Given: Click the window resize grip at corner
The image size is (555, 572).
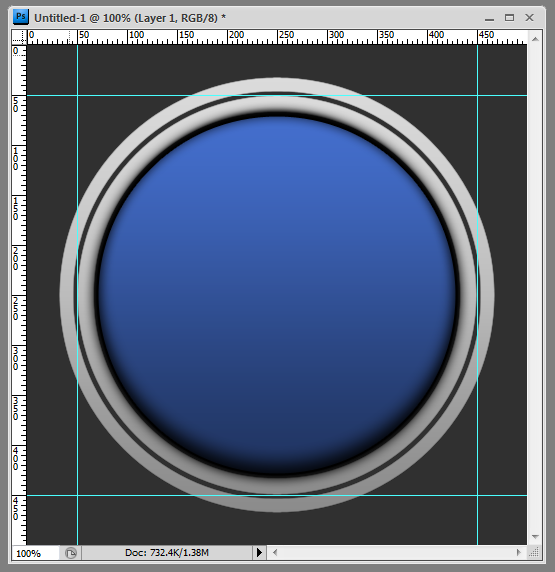Looking at the screenshot, I should click(534, 553).
